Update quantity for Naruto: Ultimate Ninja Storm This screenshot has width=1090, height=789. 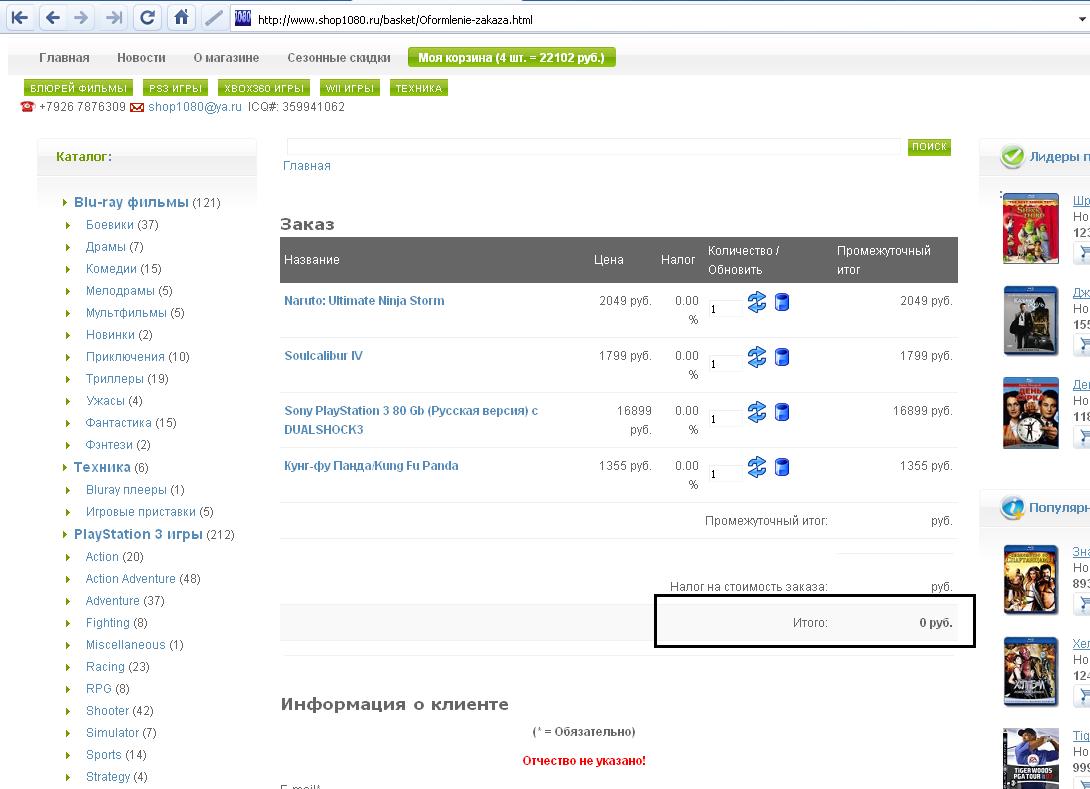(x=756, y=302)
